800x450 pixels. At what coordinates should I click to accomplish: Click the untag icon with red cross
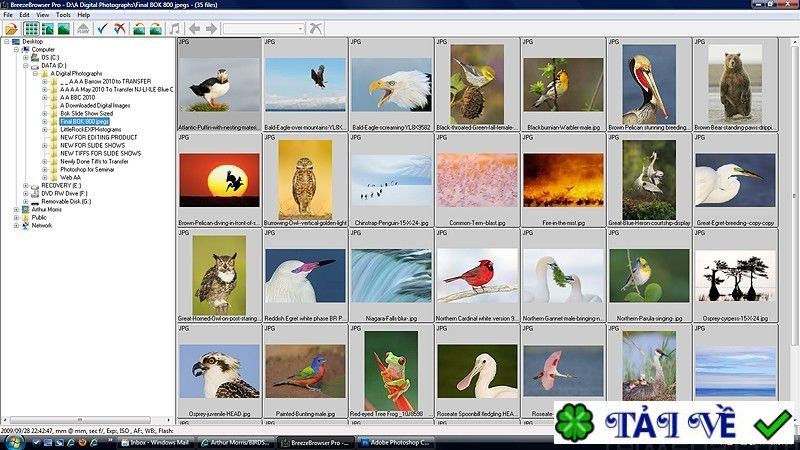click(x=120, y=29)
